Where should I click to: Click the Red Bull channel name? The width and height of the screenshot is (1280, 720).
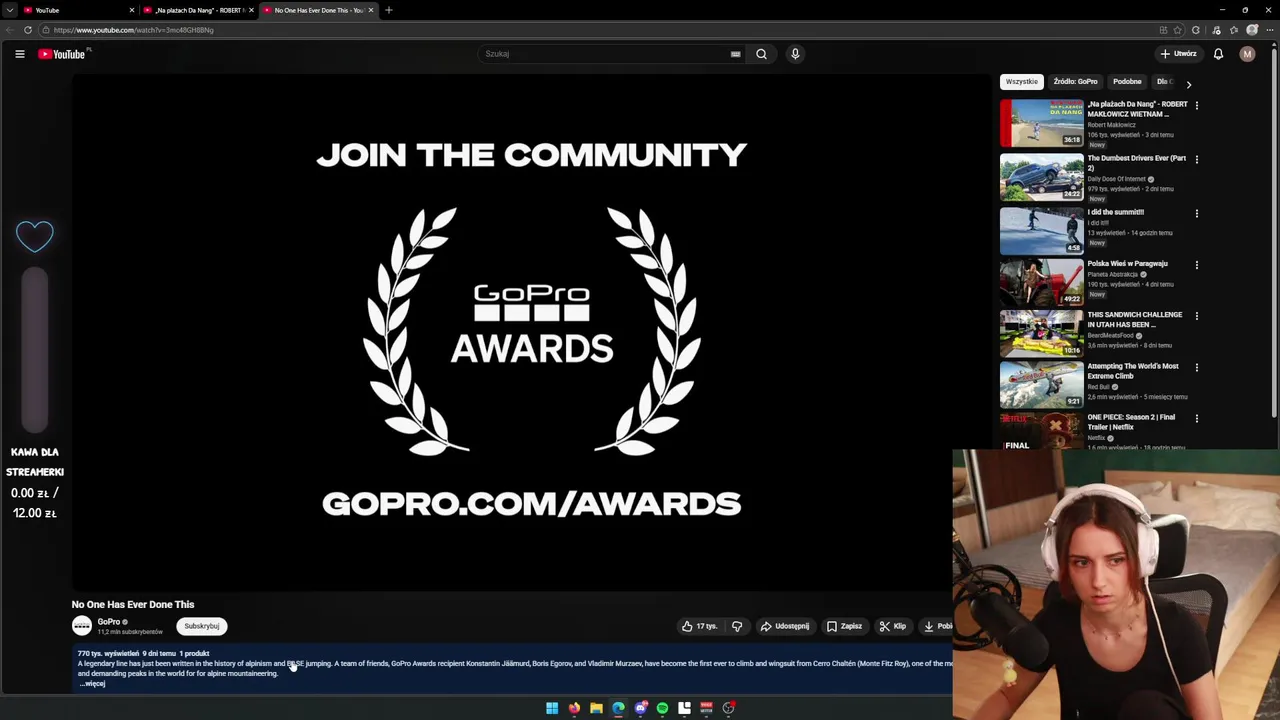point(1098,387)
